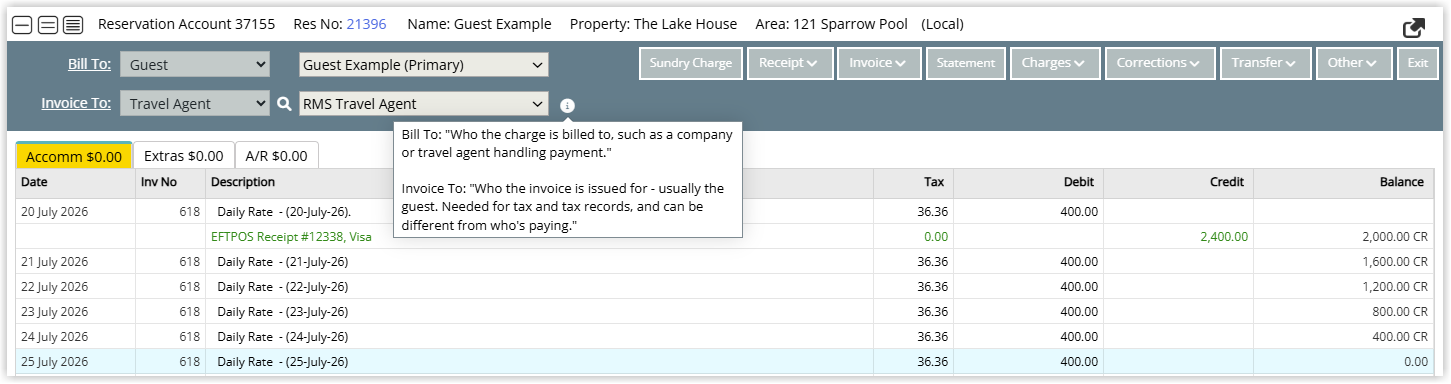This screenshot has height=384, width=1451.
Task: Open the Guest Example (Primary) dropdown
Action: pyautogui.click(x=424, y=65)
